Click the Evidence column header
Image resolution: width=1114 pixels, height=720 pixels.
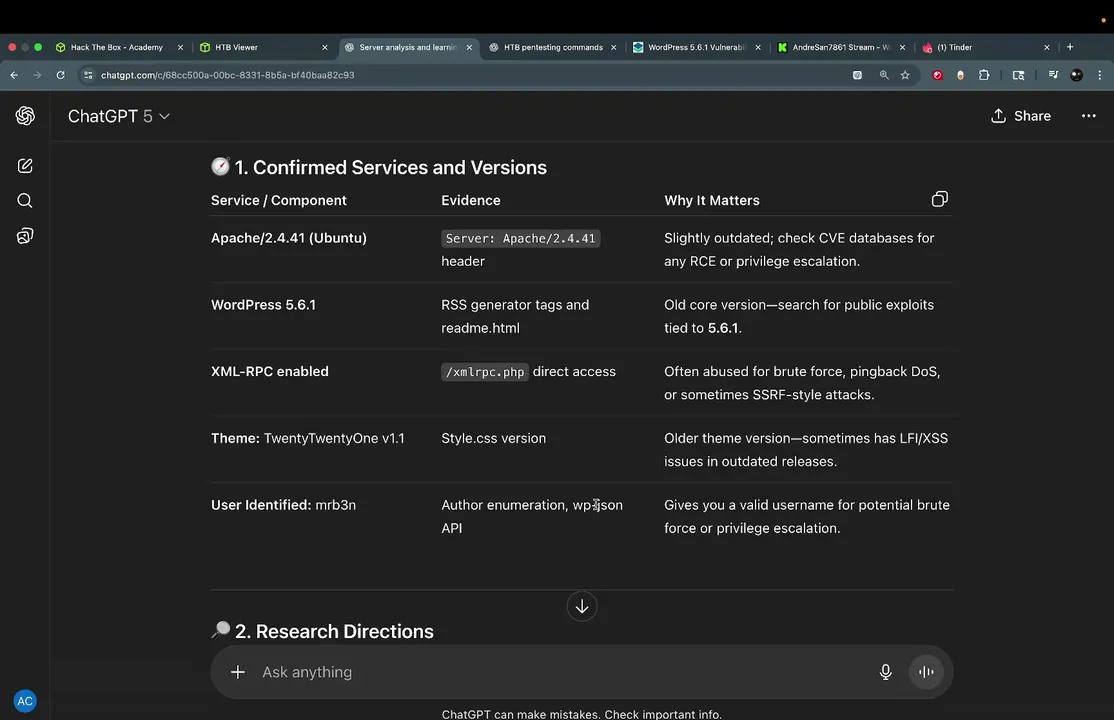(470, 200)
